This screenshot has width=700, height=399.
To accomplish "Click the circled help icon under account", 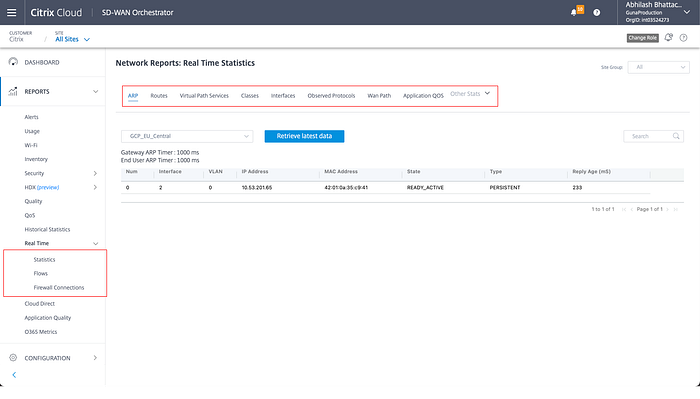I will pos(683,38).
